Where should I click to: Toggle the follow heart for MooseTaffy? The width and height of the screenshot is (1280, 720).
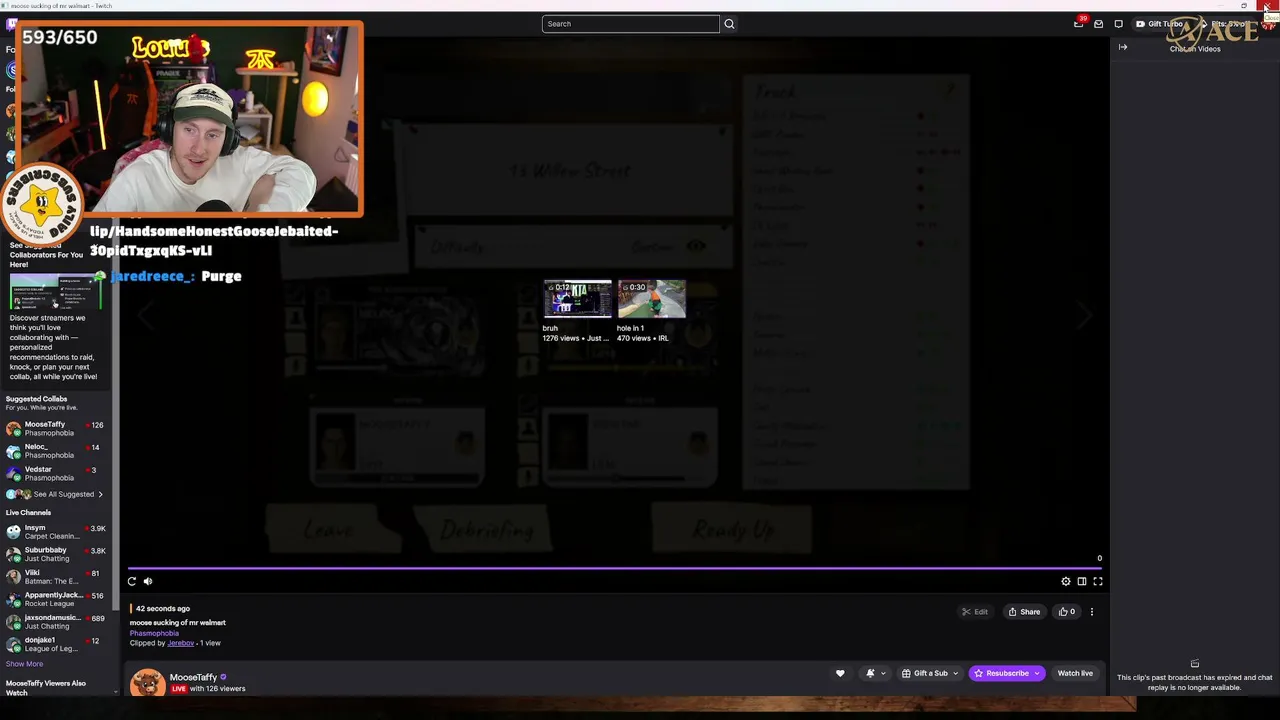(840, 673)
